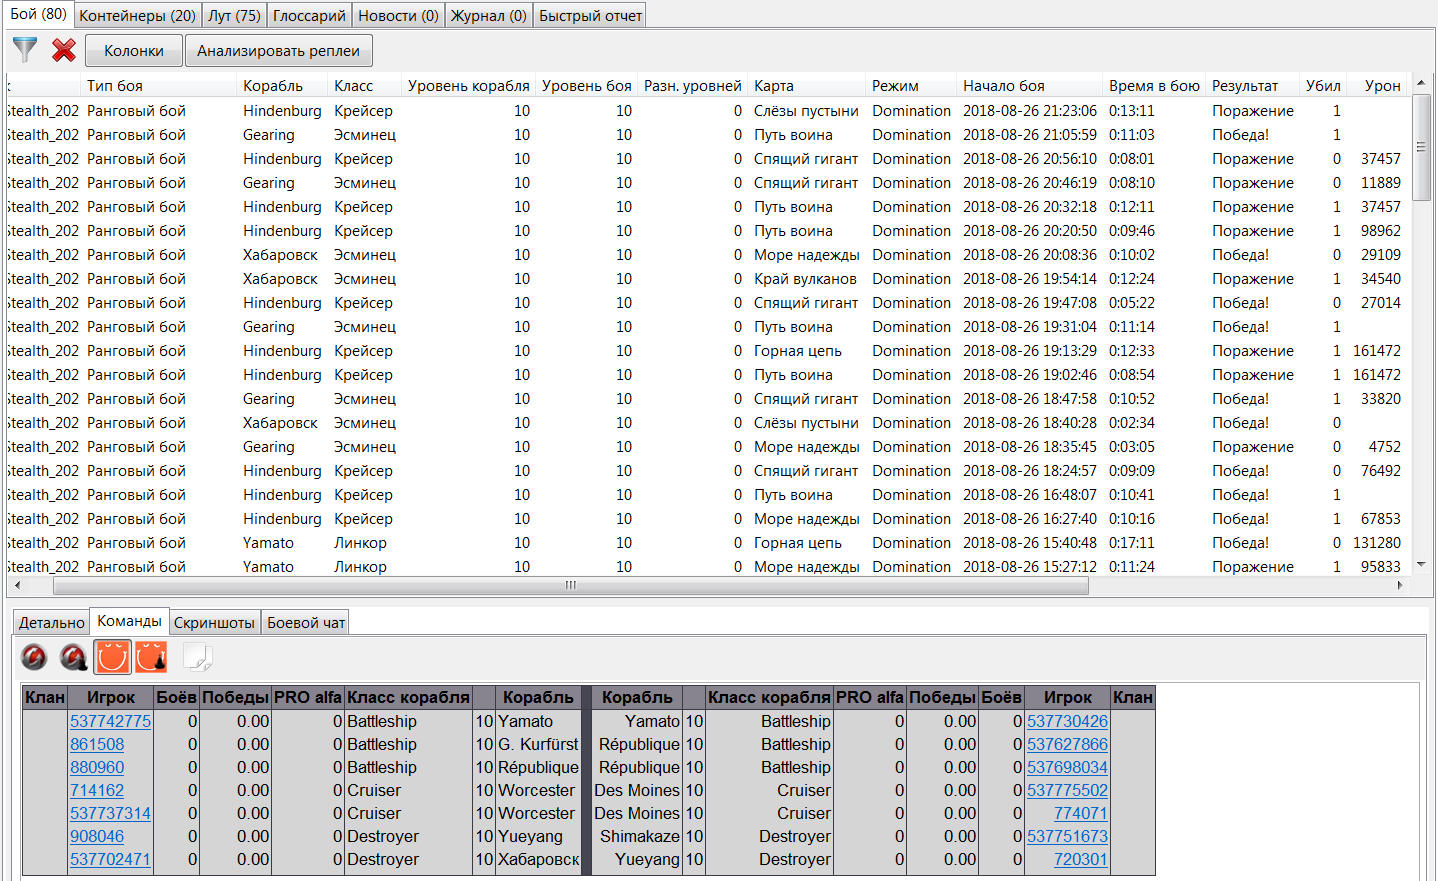Select the orange smiley icon

[x=113, y=657]
